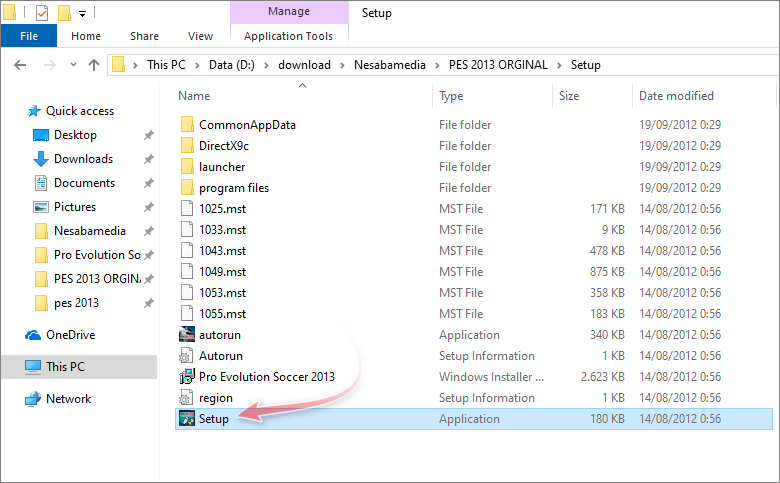Click the pin icon next to Documents
This screenshot has width=780, height=483.
(x=149, y=183)
